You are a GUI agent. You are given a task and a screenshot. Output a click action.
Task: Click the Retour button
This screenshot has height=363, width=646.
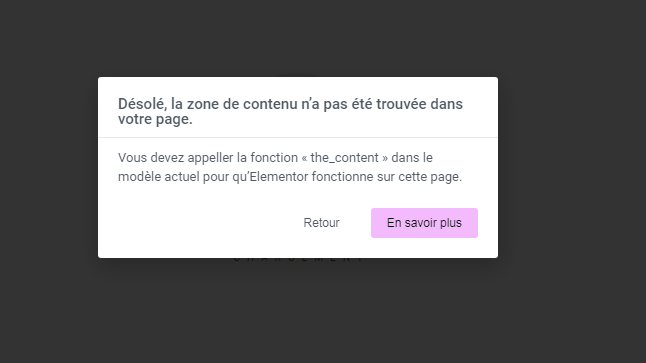[x=321, y=223]
